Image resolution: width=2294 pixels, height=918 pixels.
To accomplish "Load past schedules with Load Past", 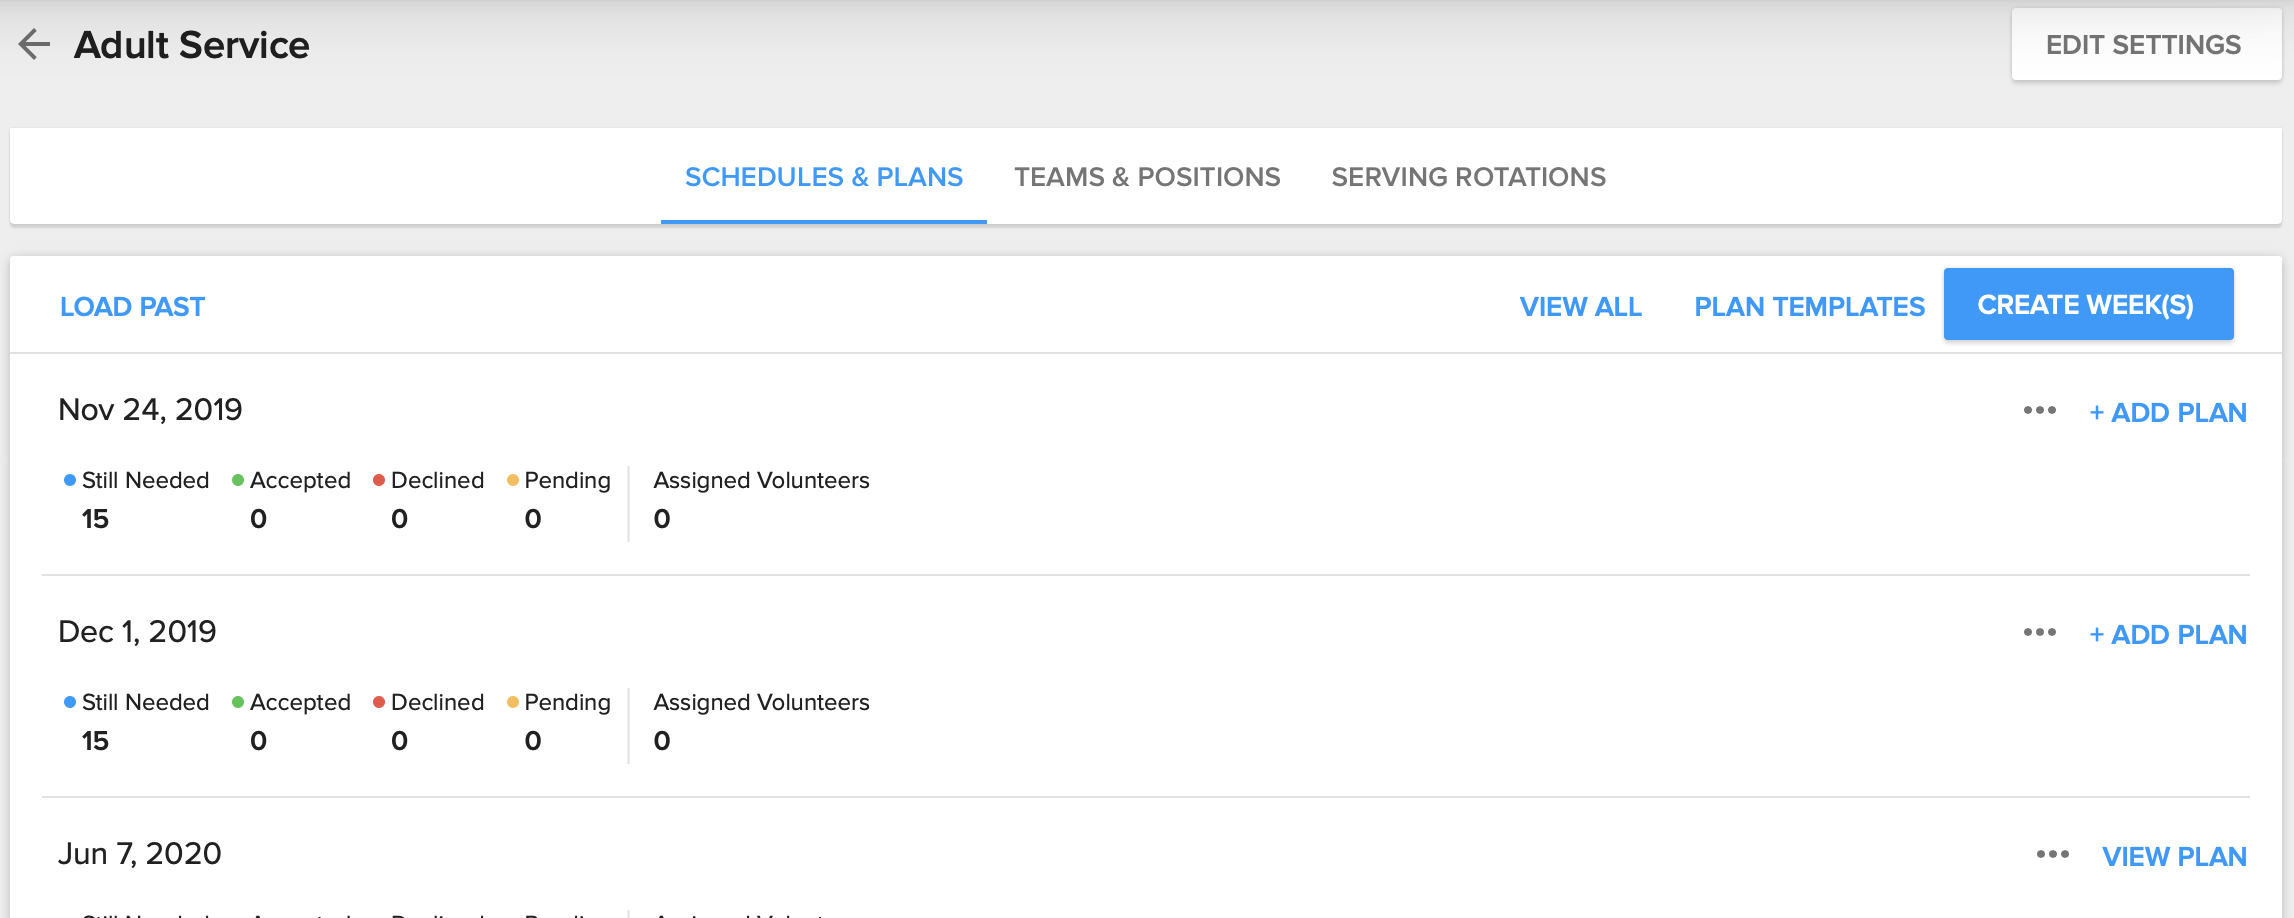I will coord(132,306).
